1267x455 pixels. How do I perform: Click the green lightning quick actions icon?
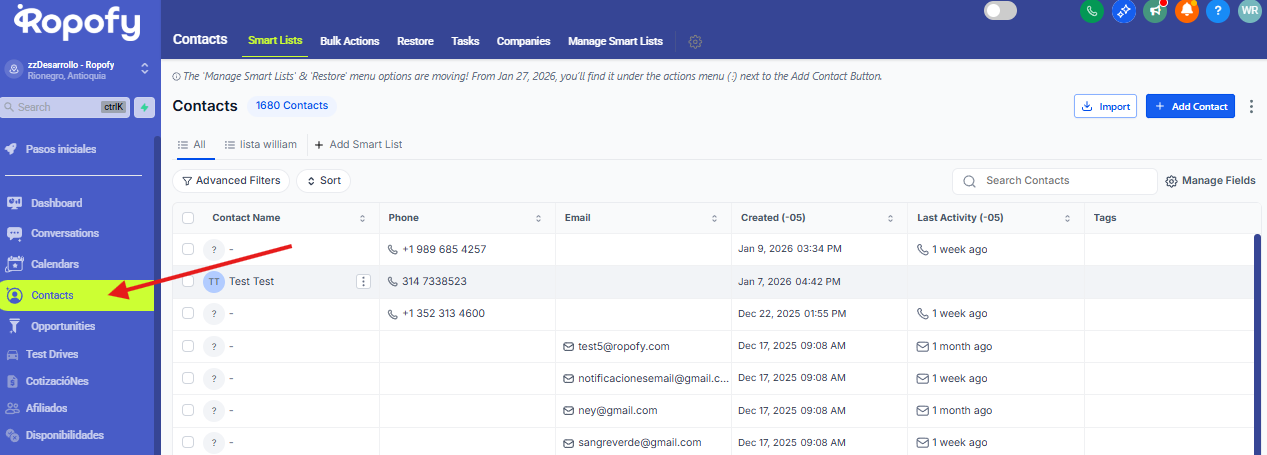point(144,107)
